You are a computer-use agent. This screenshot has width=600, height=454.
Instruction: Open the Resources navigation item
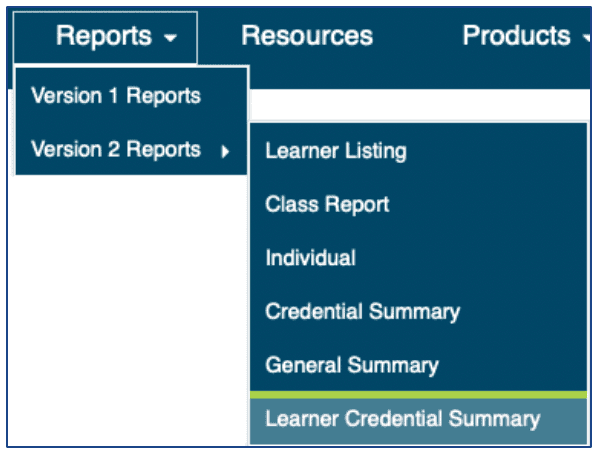pyautogui.click(x=307, y=37)
